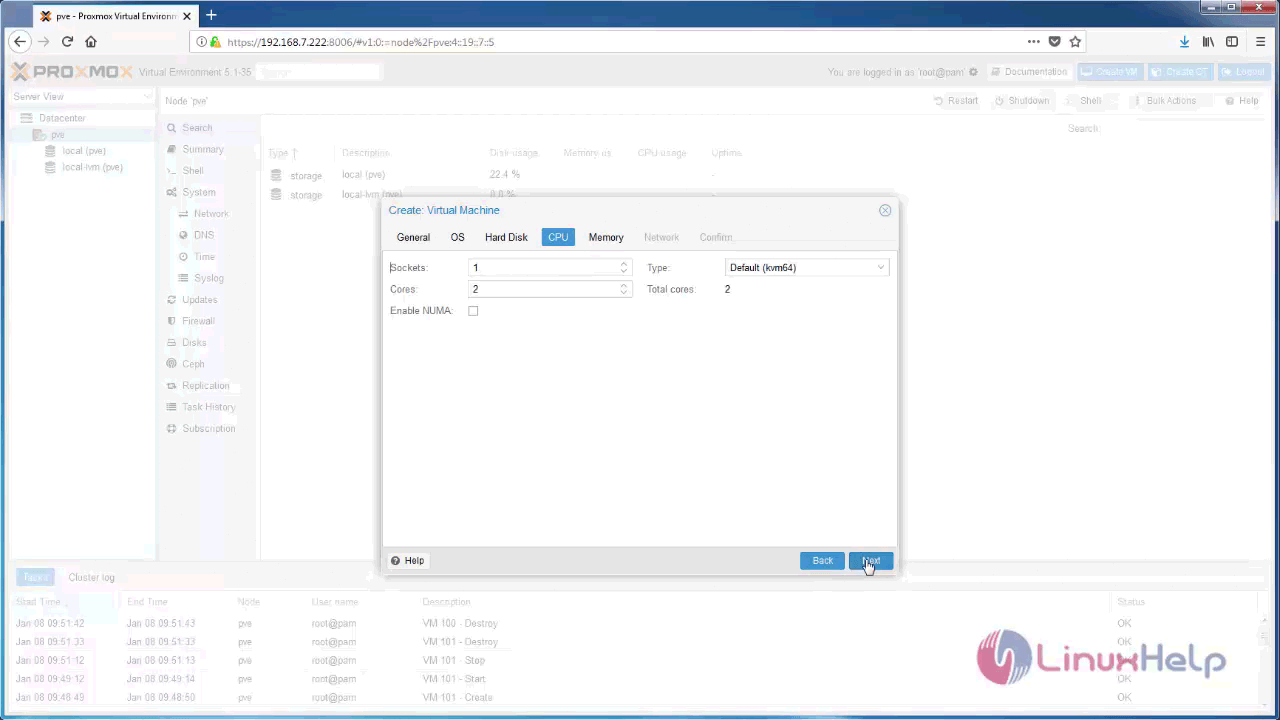Open the Documentation link

1029,72
